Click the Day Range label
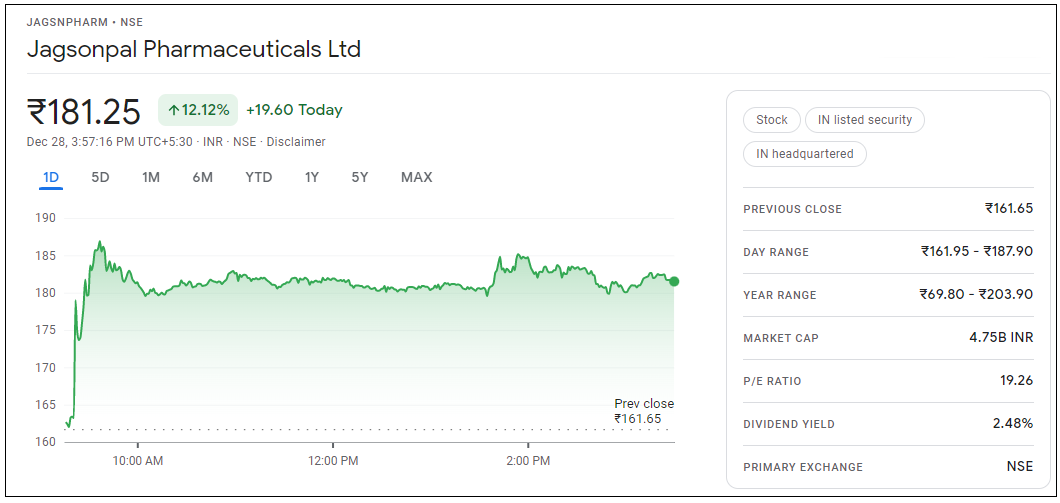This screenshot has width=1060, height=503. click(x=776, y=252)
